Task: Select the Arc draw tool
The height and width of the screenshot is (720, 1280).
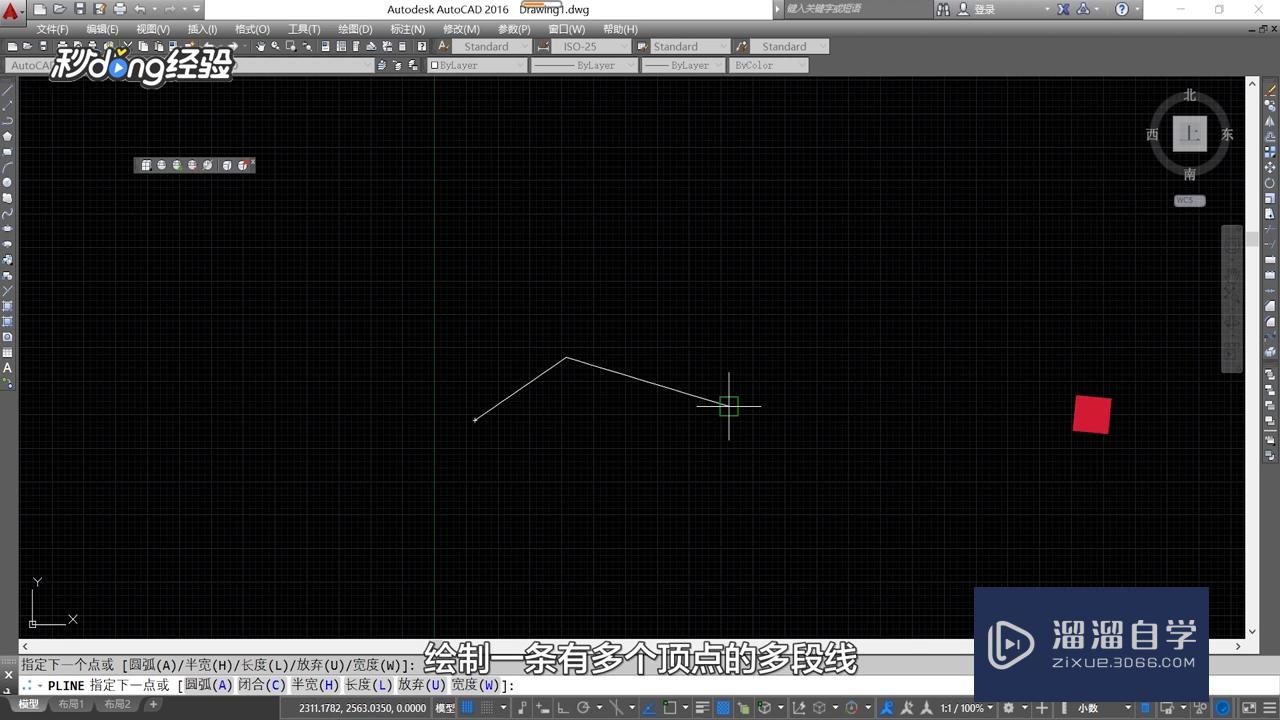Action: [8, 167]
